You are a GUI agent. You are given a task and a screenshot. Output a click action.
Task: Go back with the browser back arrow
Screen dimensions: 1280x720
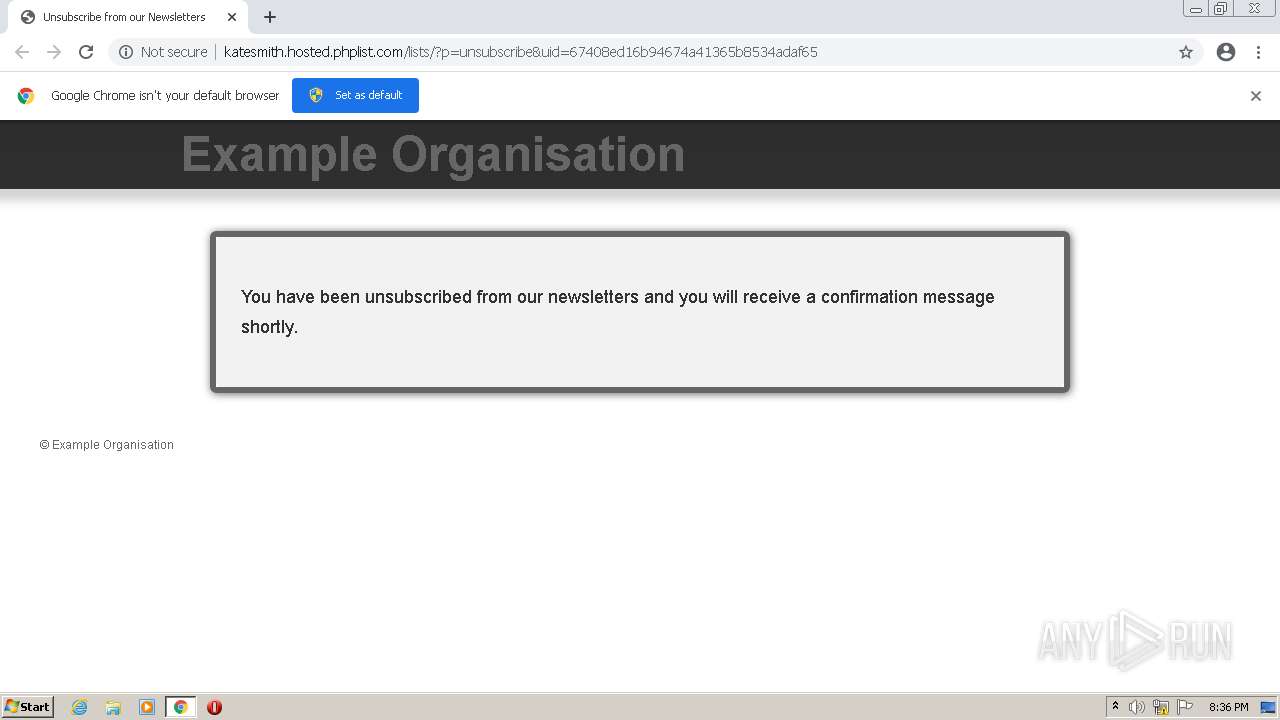[22, 52]
